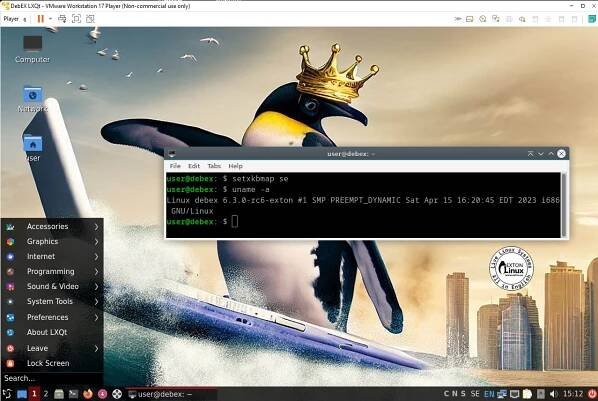Click the CD/DVD device icon in VMware toolbar

click(483, 19)
